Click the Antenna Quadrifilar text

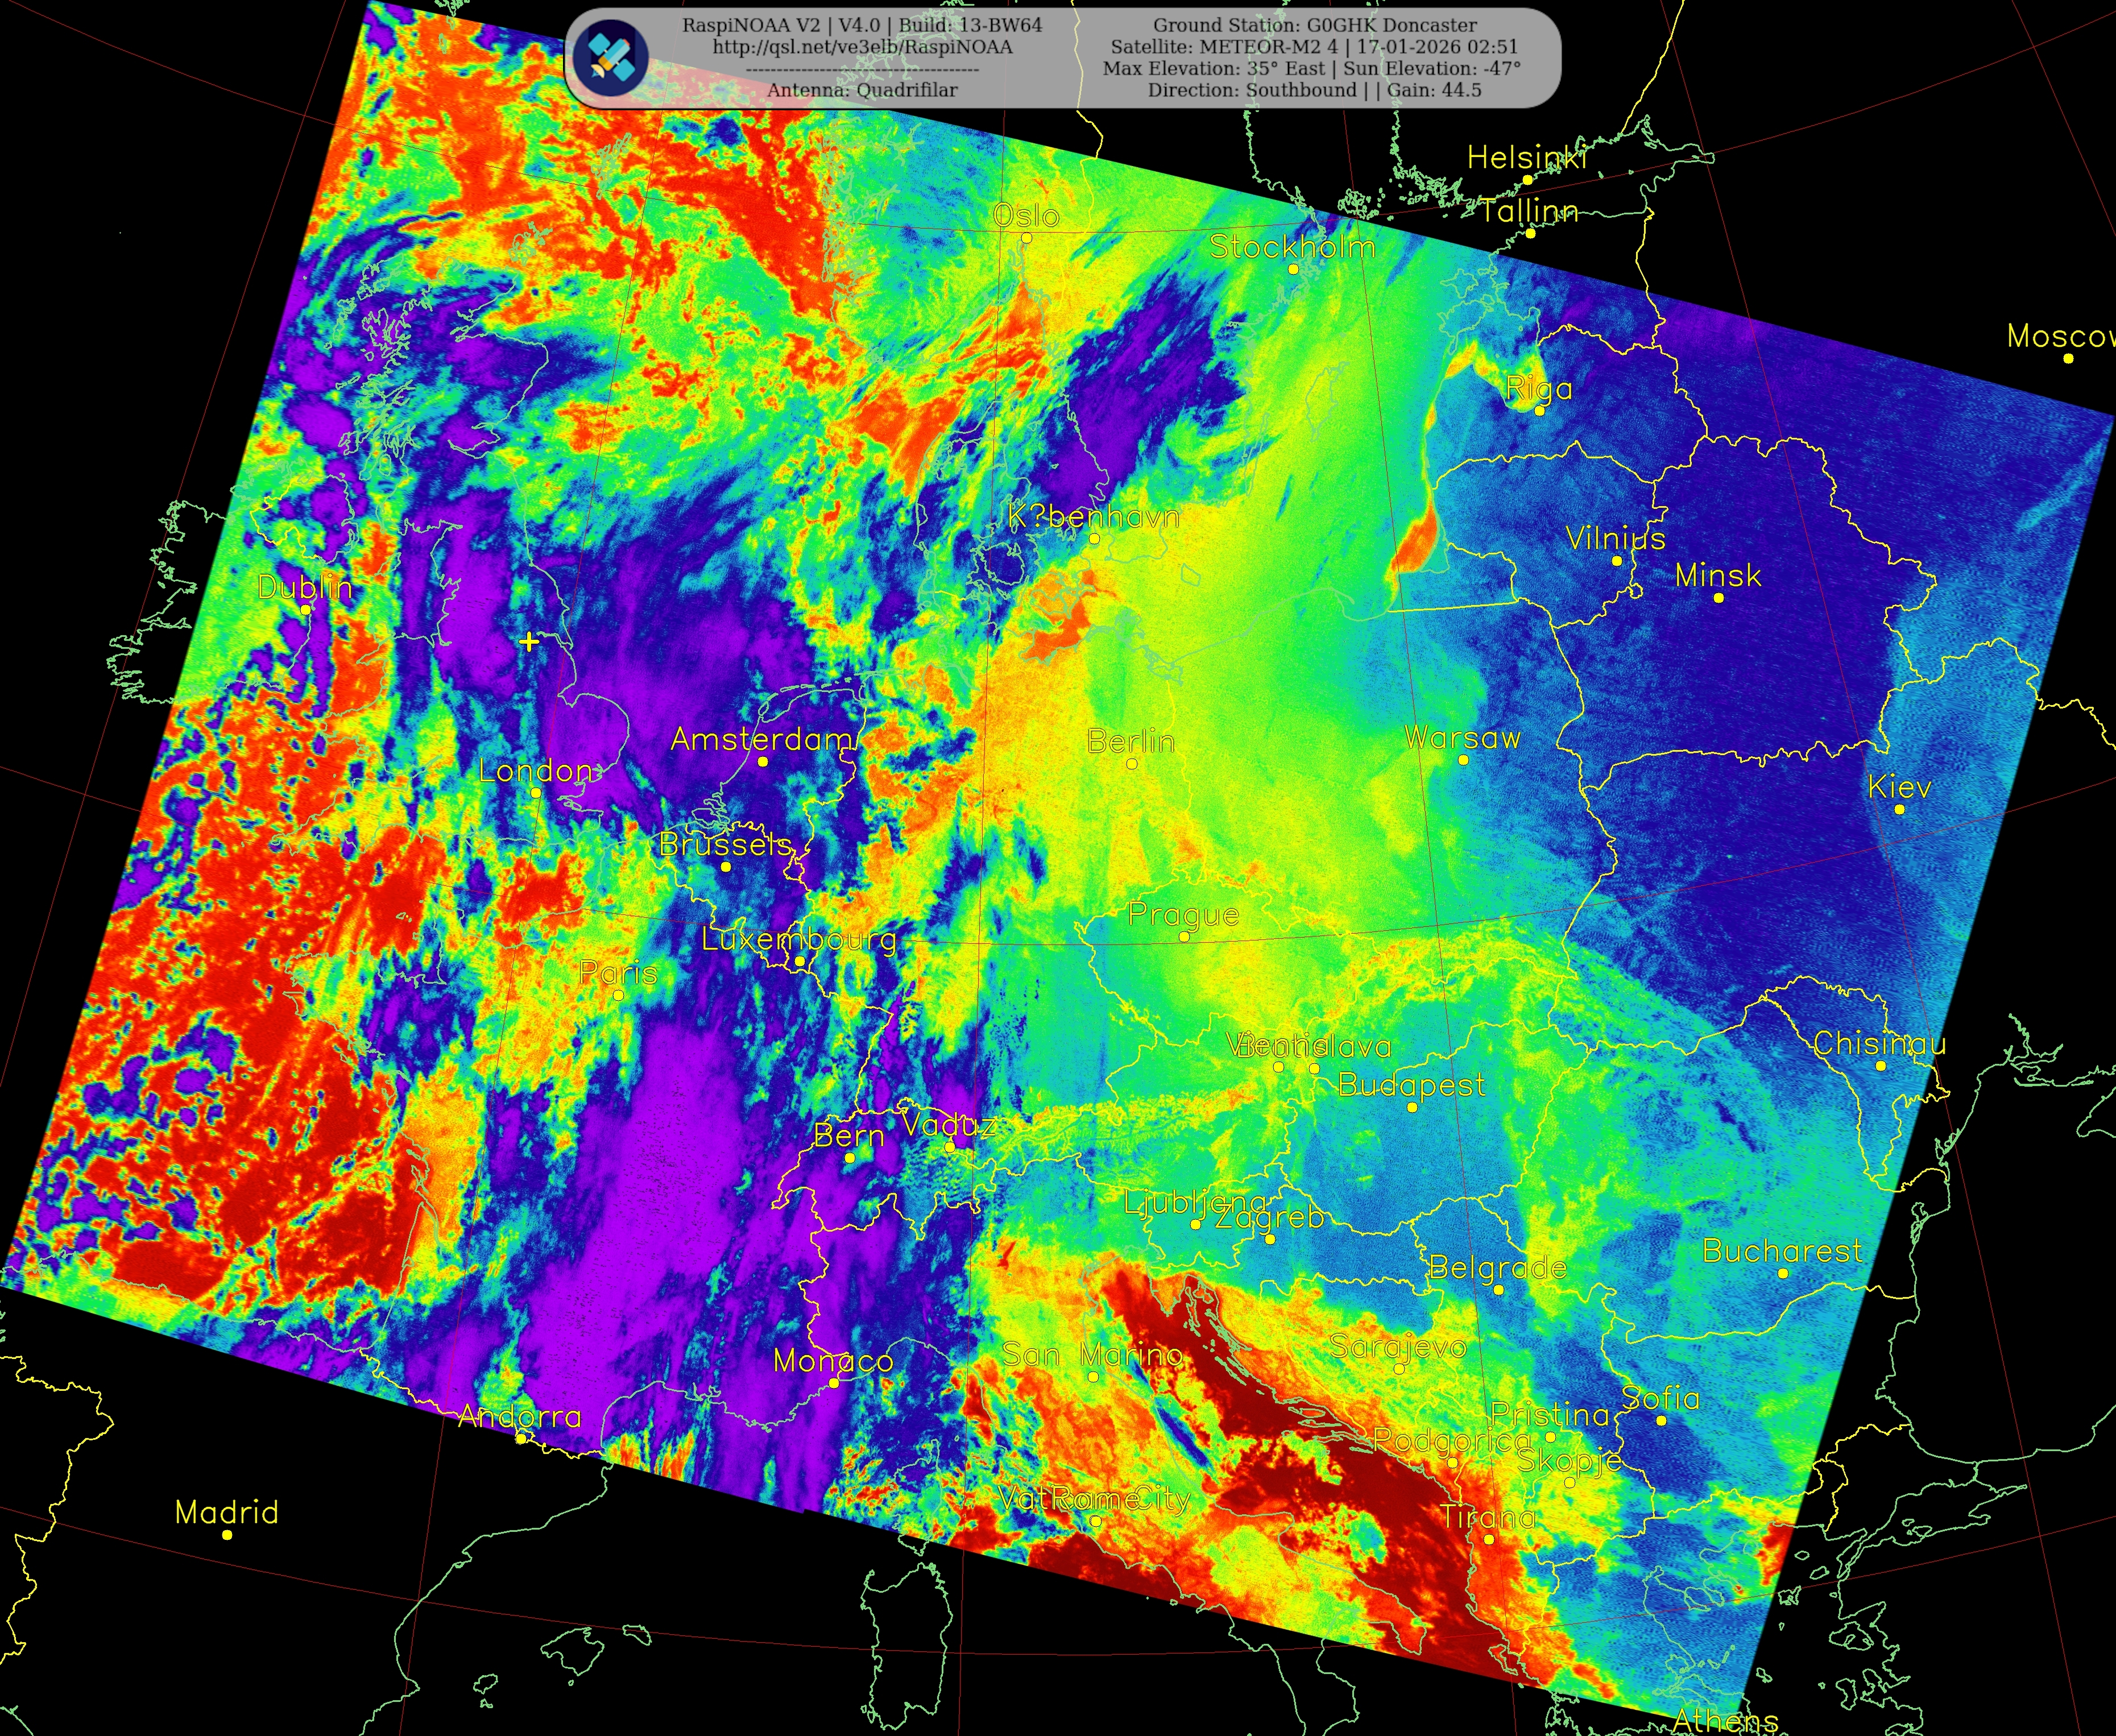click(x=862, y=90)
